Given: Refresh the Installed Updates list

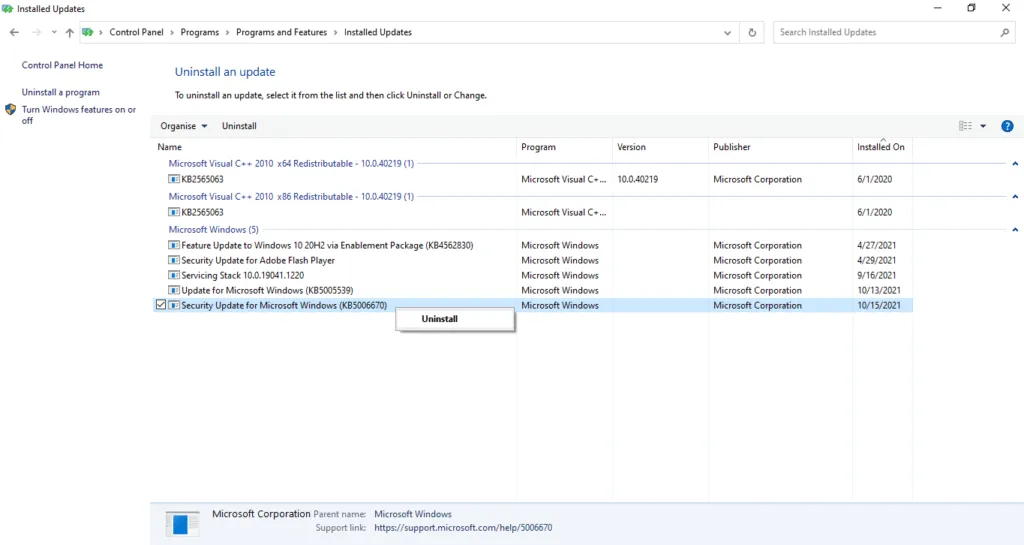Looking at the screenshot, I should 752,32.
